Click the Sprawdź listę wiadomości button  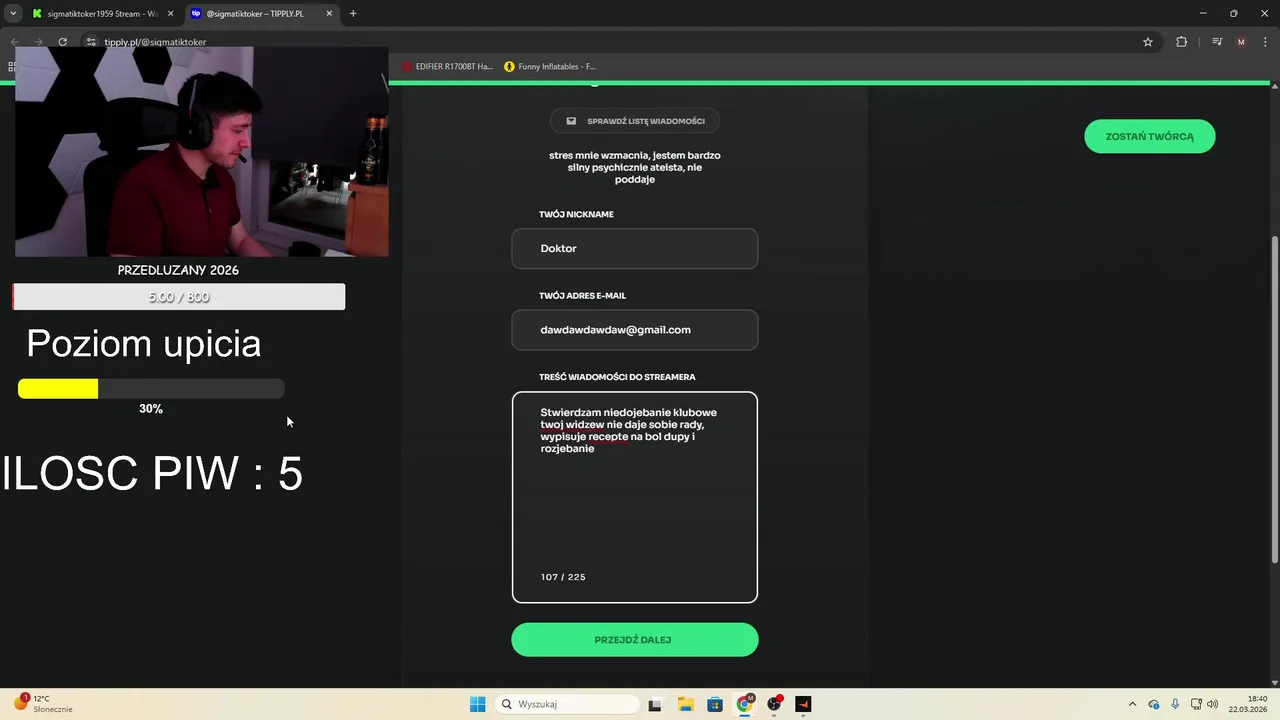[x=634, y=121]
